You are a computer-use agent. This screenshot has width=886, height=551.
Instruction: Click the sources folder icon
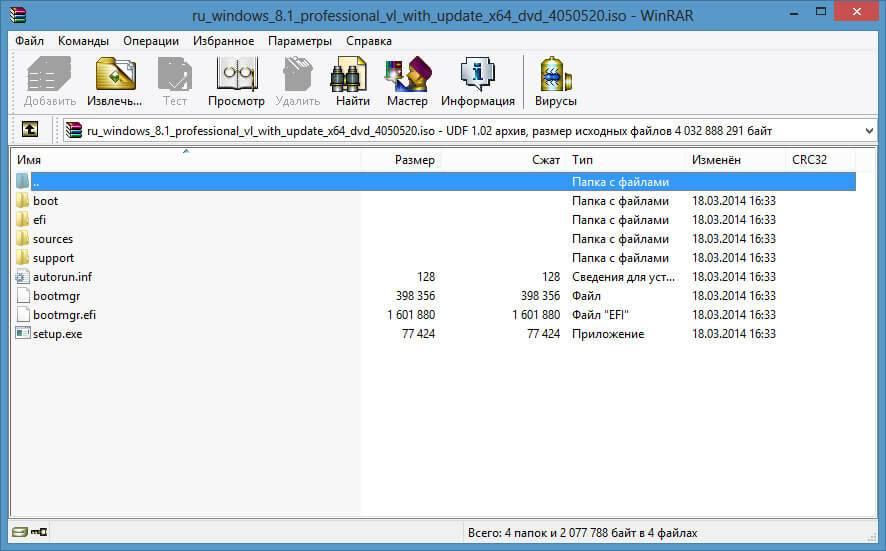click(23, 238)
